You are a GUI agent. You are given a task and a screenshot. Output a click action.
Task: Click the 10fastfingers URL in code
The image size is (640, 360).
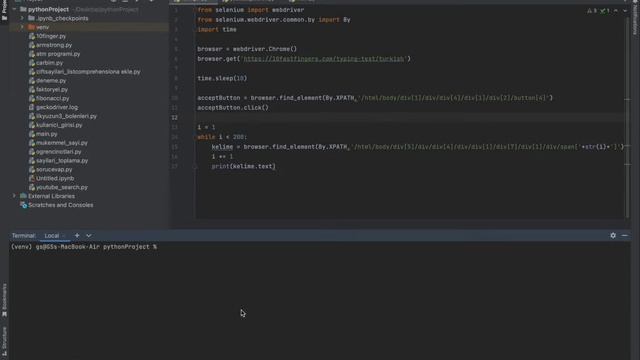coord(323,59)
